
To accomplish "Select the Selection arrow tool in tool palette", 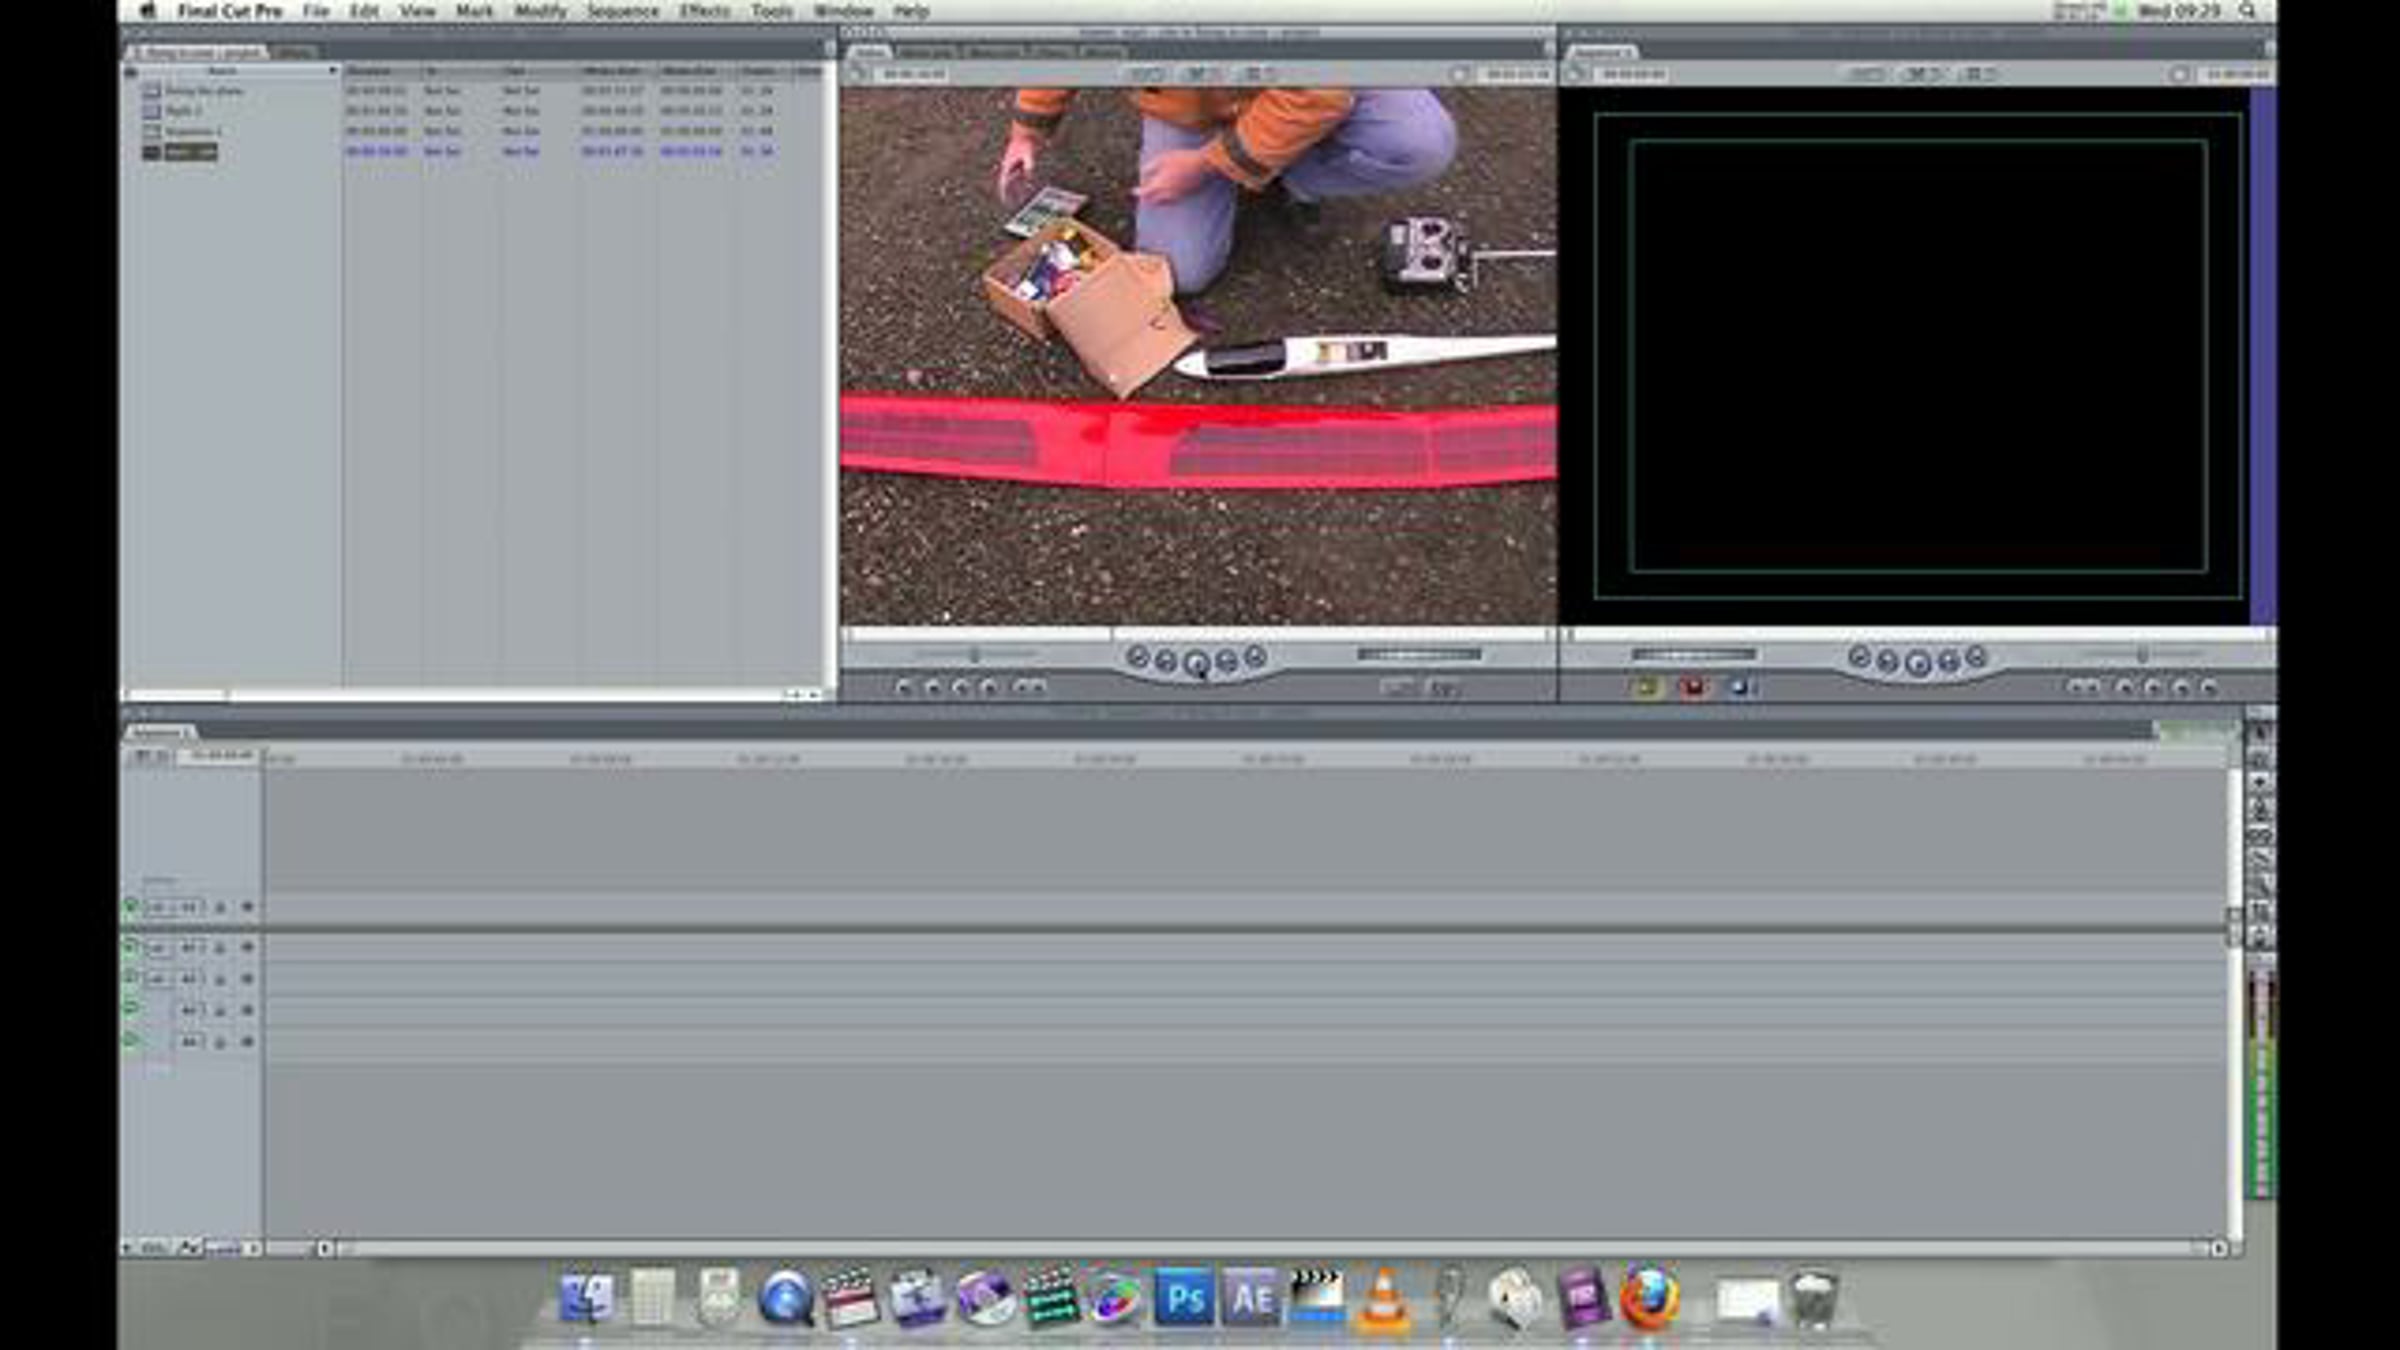I will (x=2260, y=733).
